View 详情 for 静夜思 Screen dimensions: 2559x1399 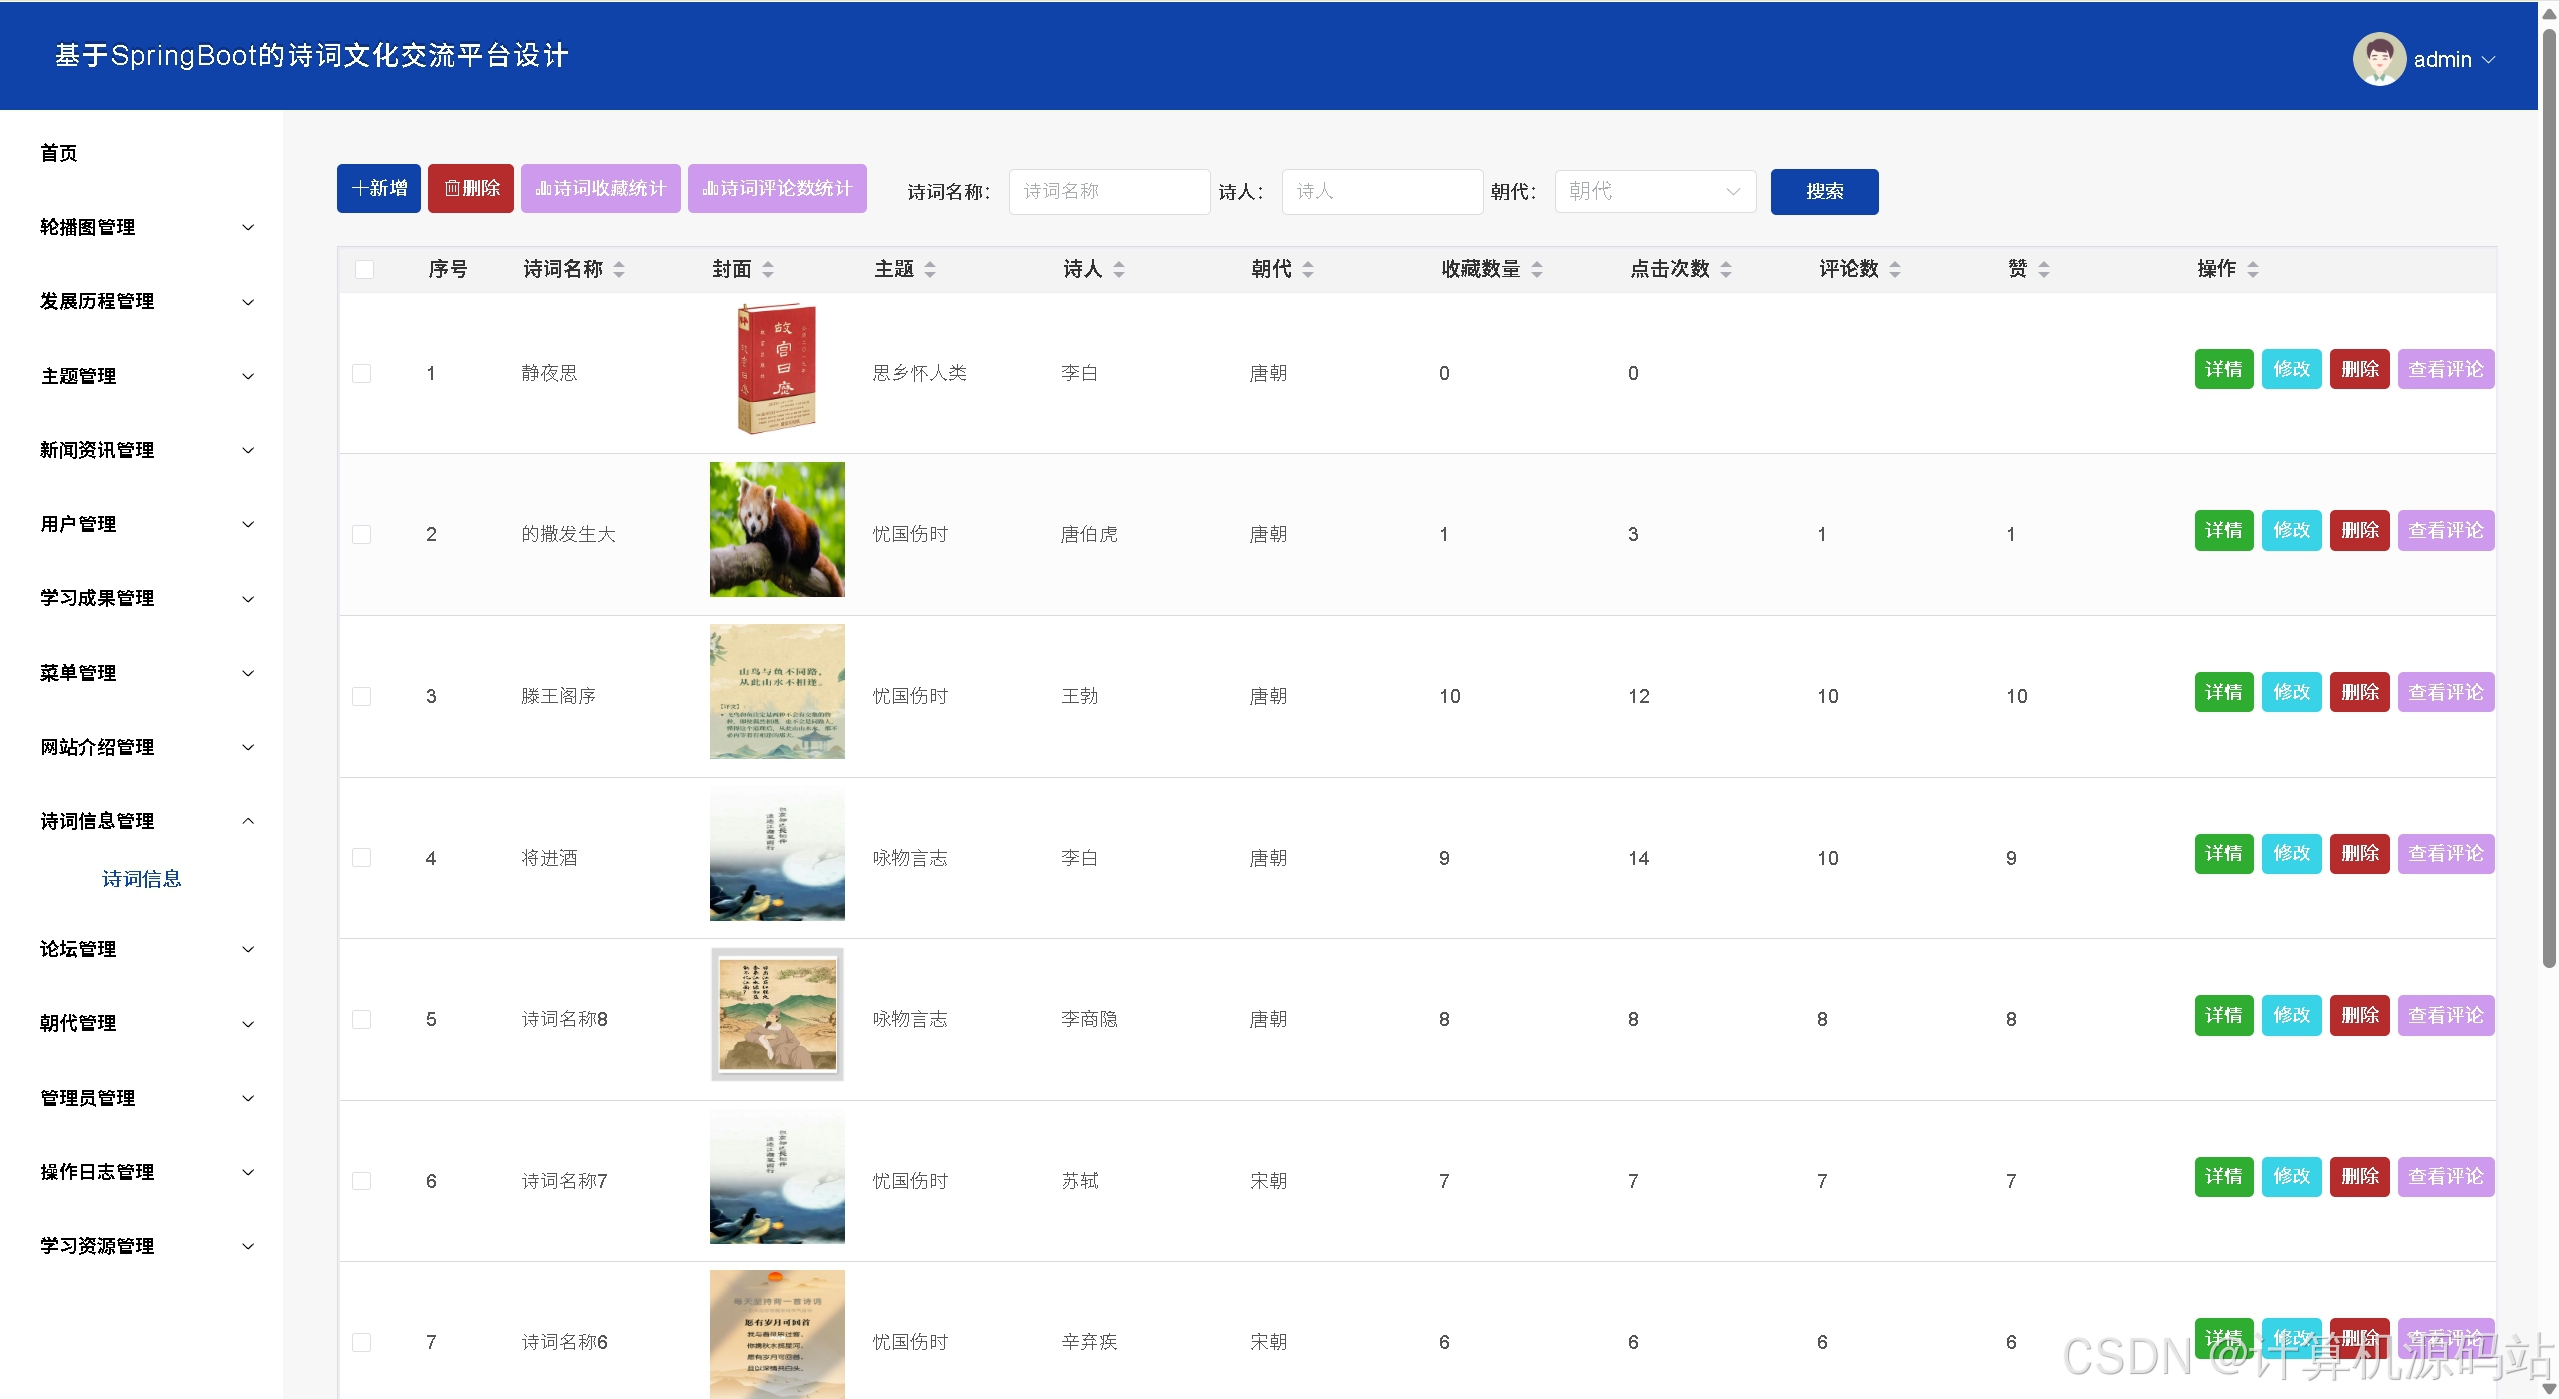[x=2224, y=369]
